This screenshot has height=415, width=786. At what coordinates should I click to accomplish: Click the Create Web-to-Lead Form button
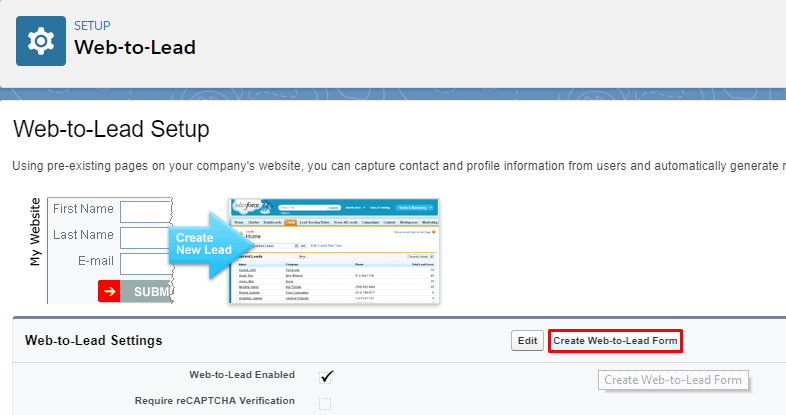[615, 341]
